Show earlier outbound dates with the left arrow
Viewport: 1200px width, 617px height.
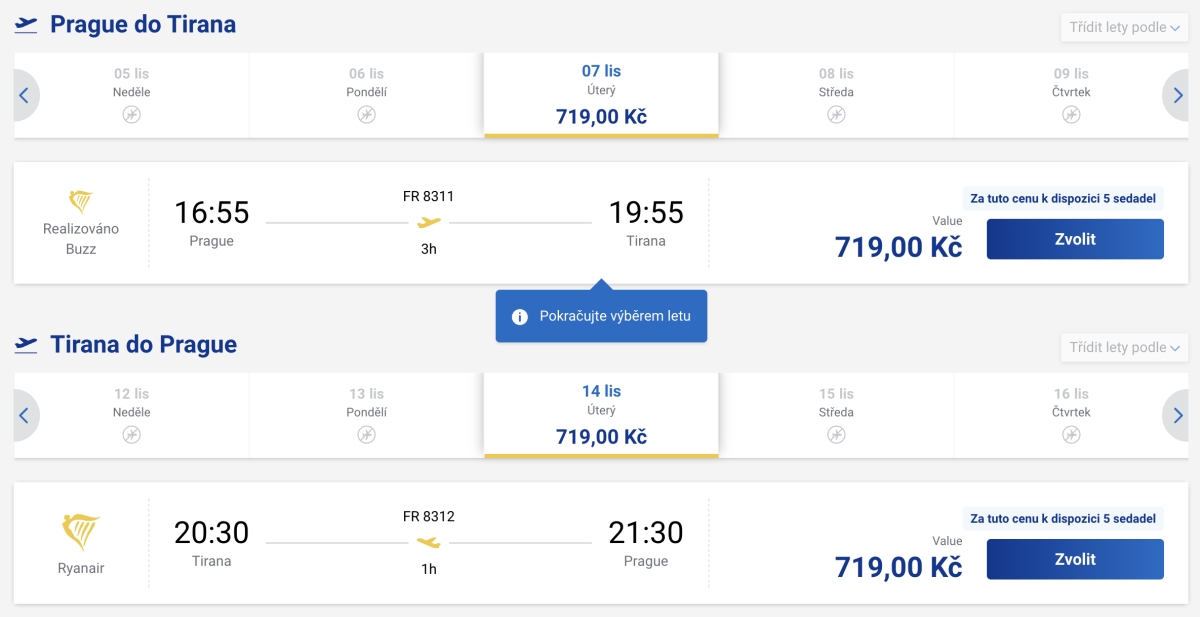click(24, 96)
